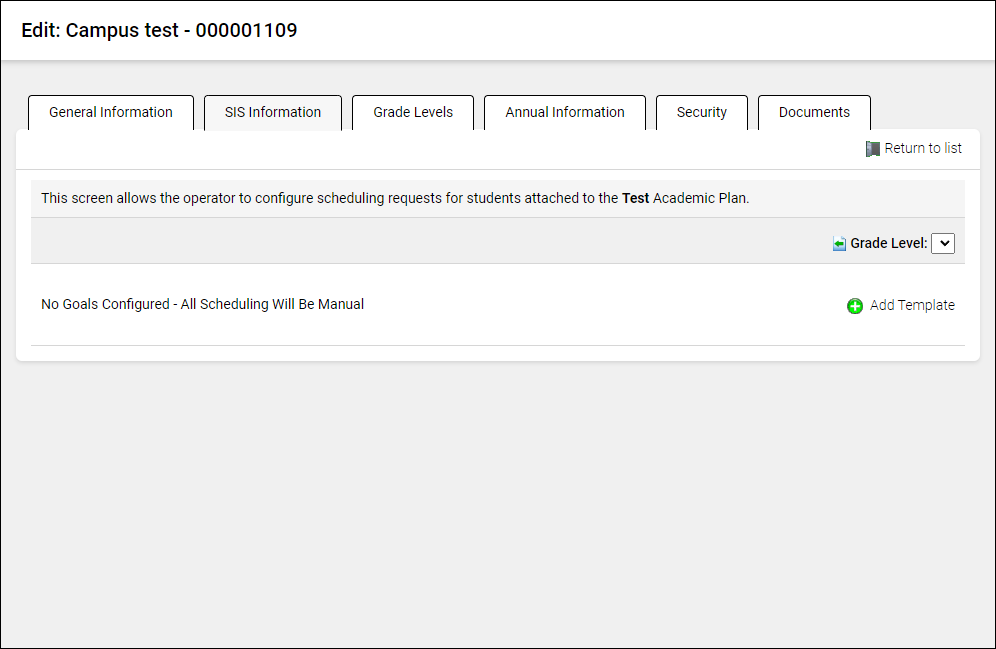The height and width of the screenshot is (649, 996).
Task: Click the Return to list link
Action: [x=923, y=149]
